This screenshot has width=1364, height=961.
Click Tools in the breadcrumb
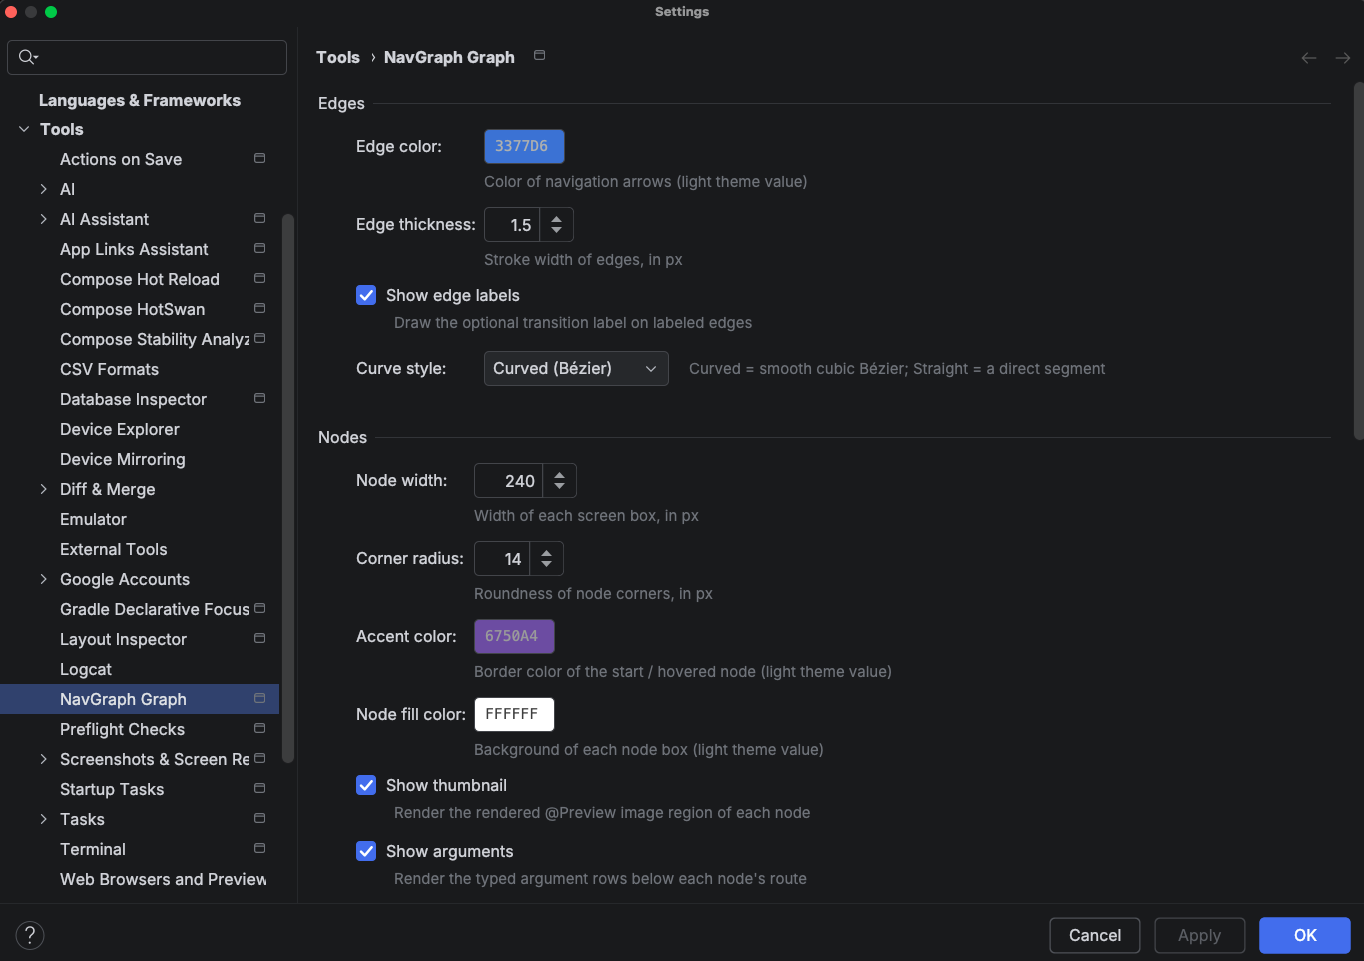pos(338,57)
